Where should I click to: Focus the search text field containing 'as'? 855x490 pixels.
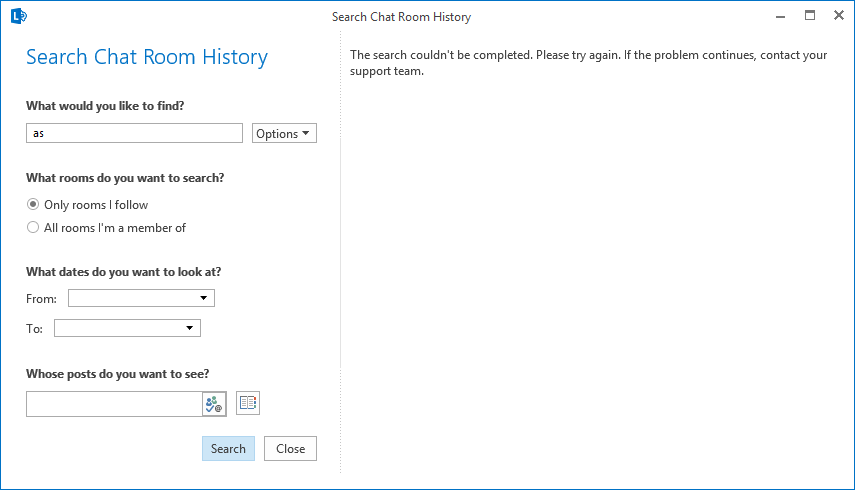pos(134,133)
